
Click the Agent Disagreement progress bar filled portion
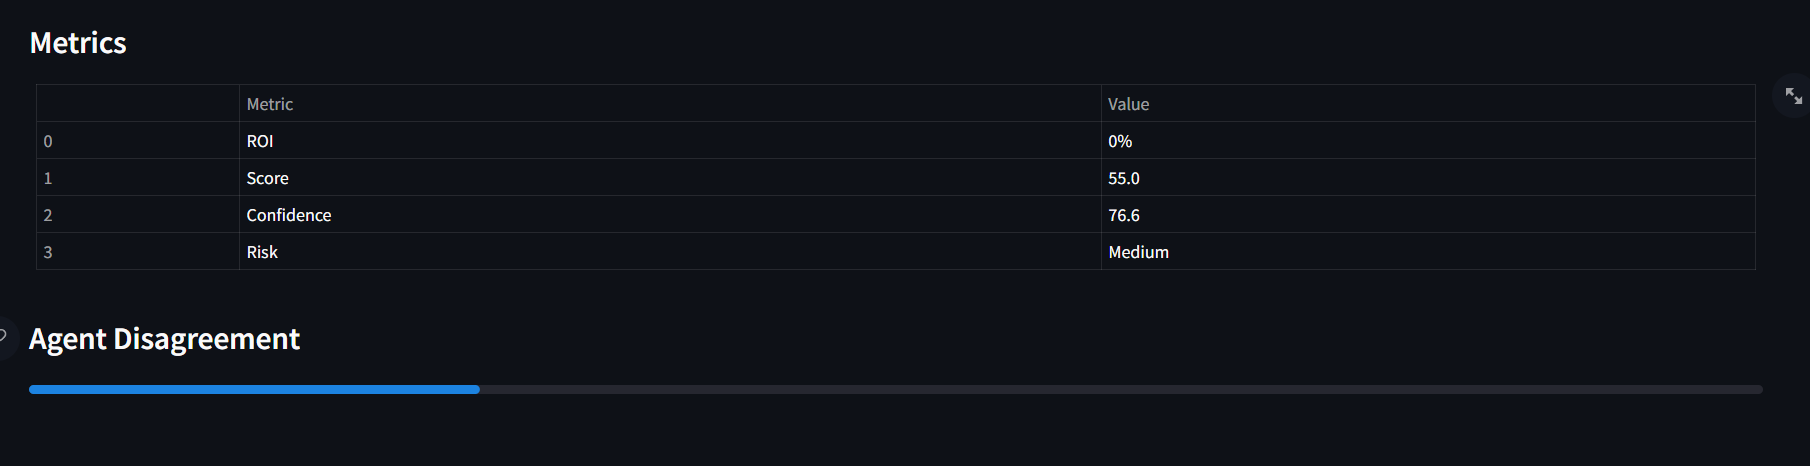click(254, 389)
